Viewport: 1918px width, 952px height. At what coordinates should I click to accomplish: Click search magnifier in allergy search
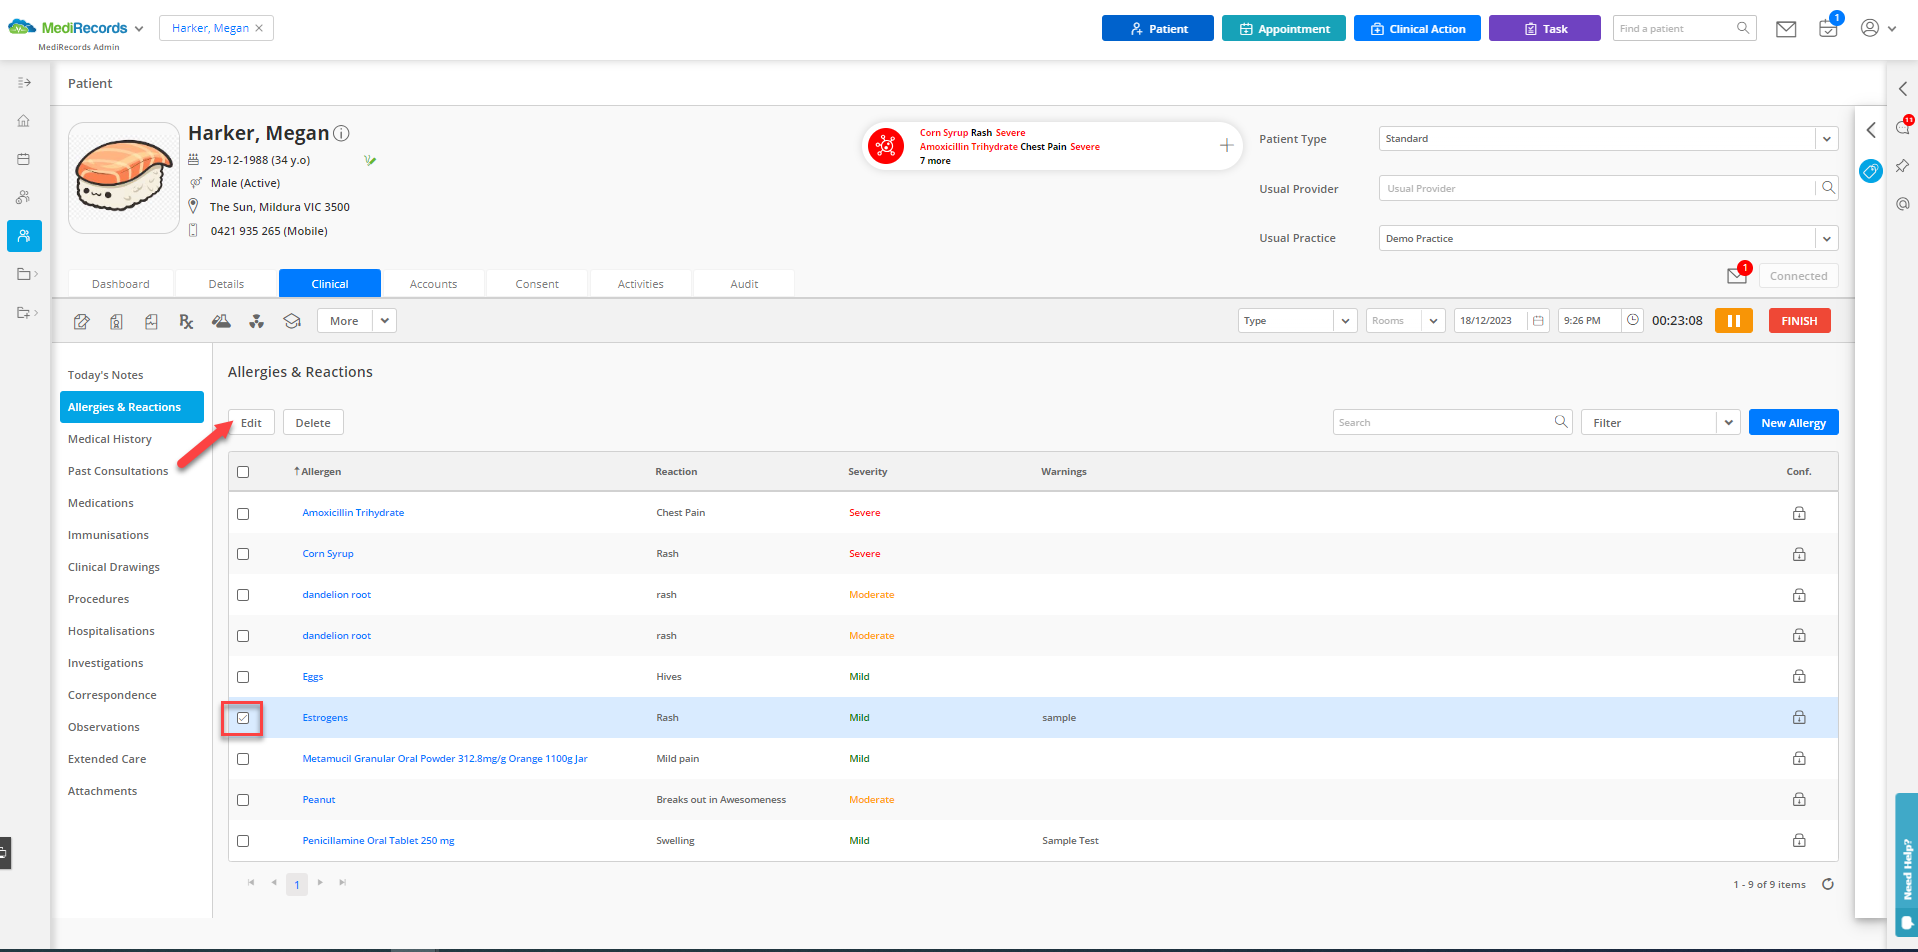click(1560, 422)
